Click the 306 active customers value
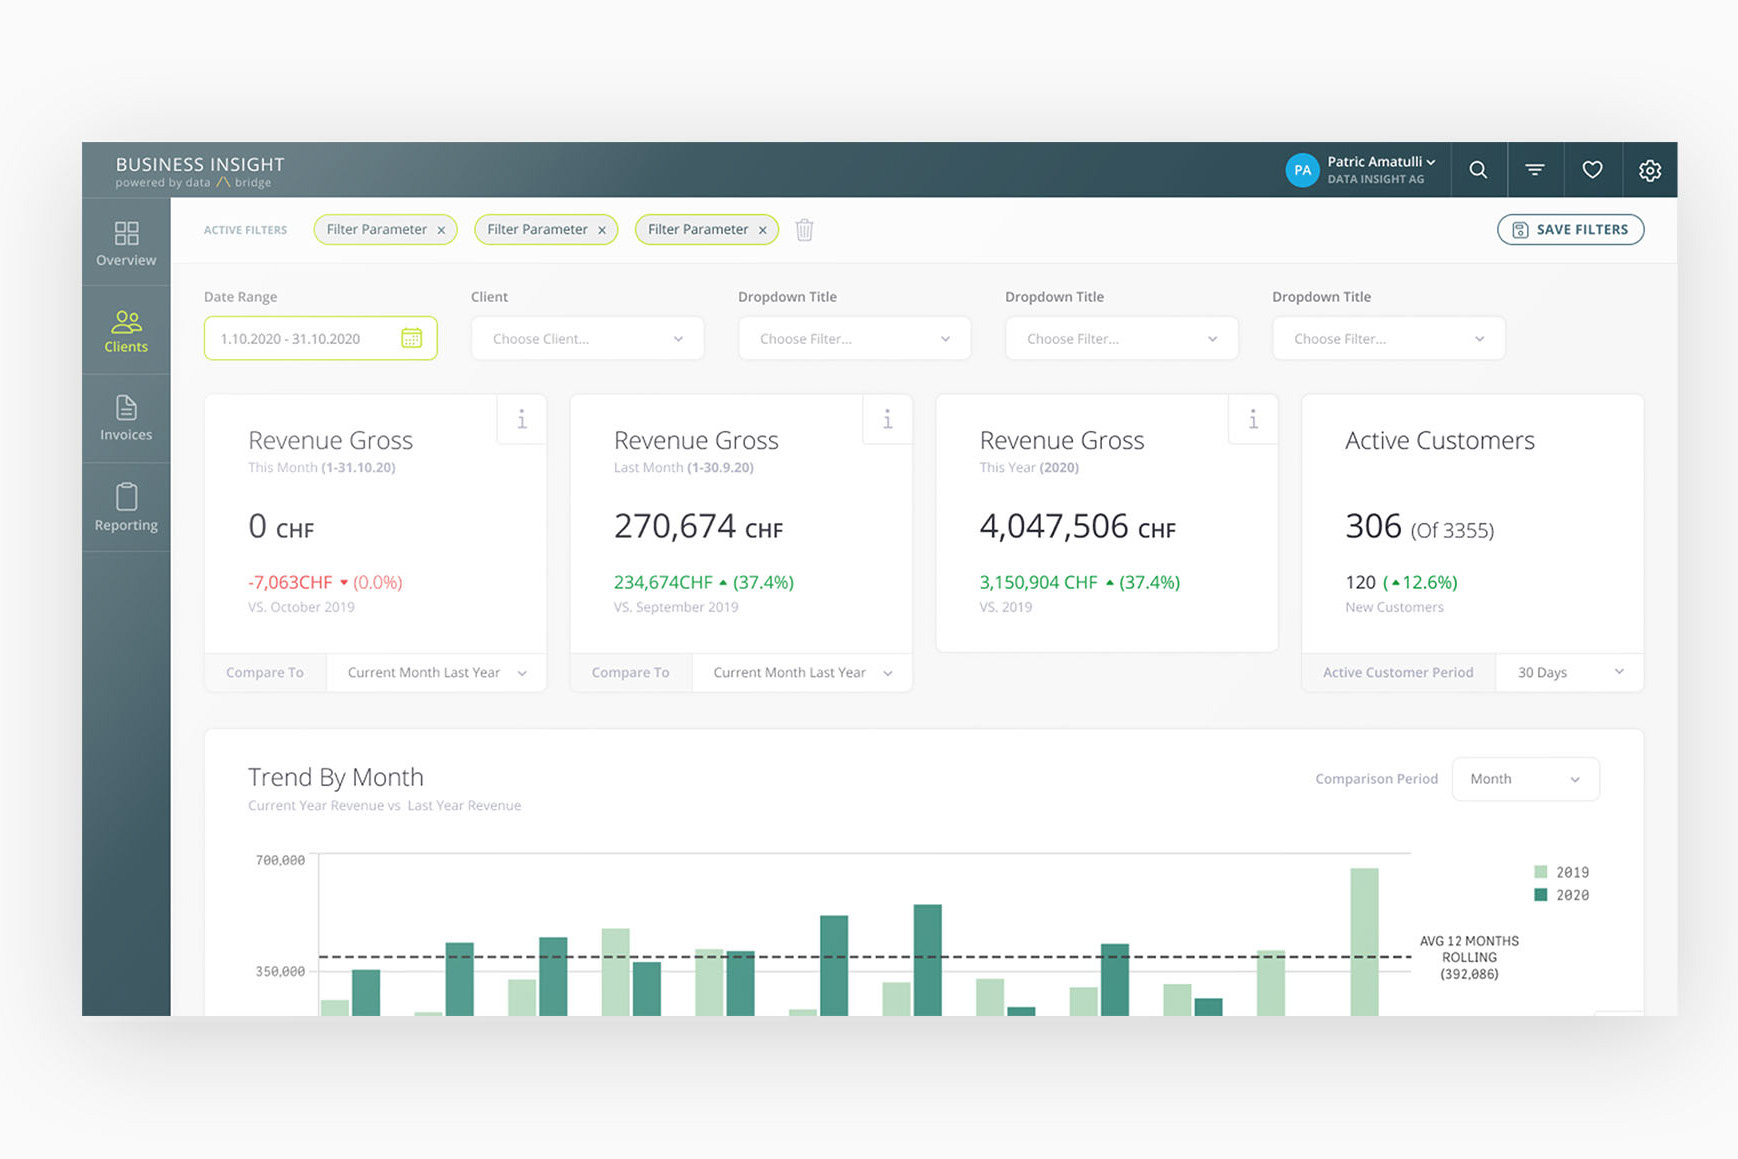The image size is (1738, 1159). [1373, 526]
